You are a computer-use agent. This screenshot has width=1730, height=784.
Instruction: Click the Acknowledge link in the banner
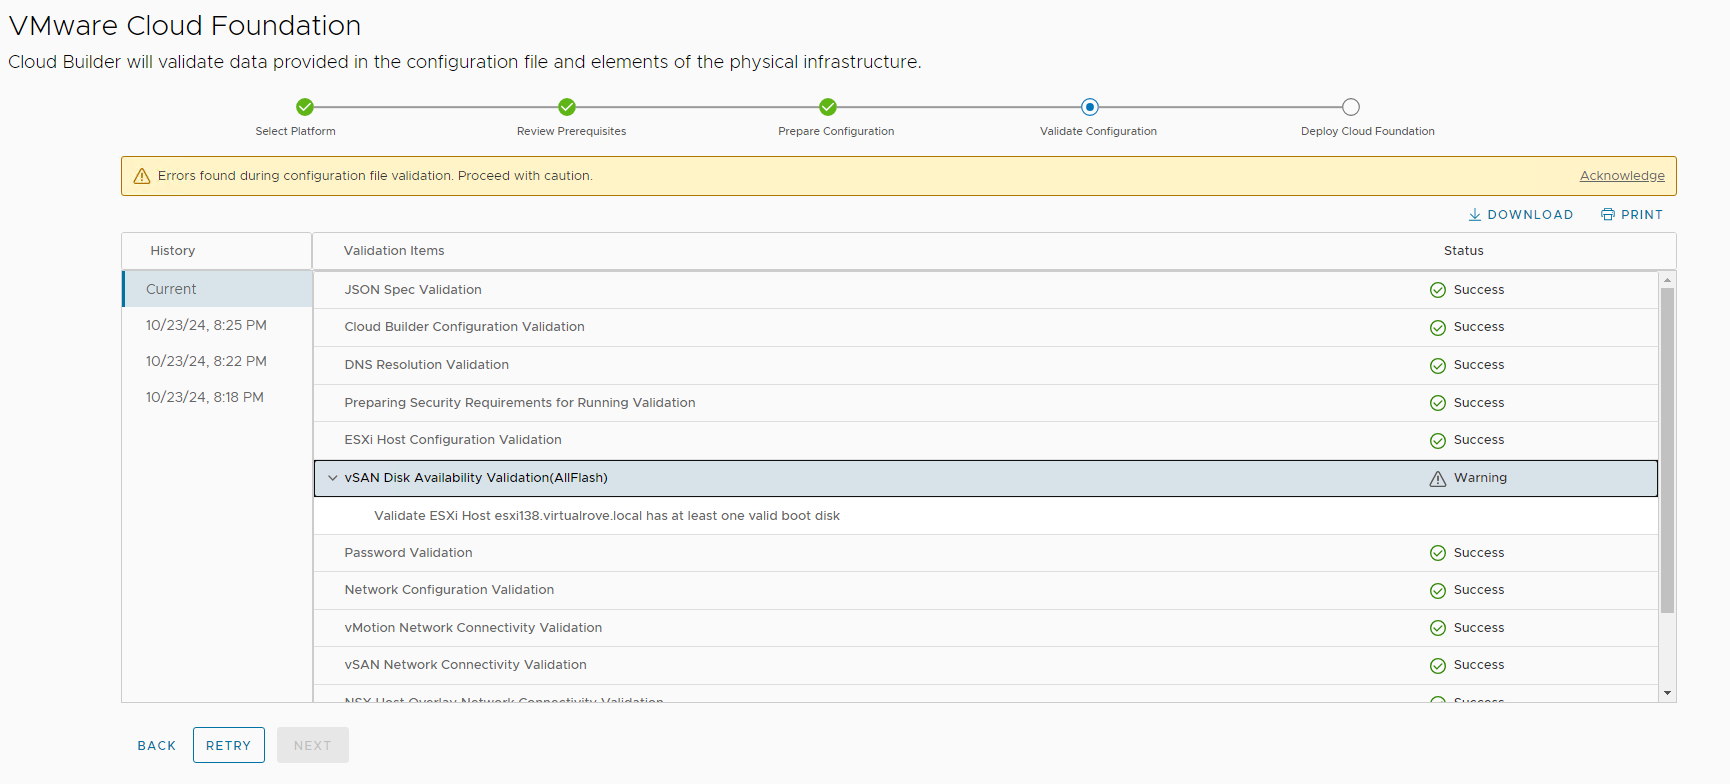(x=1621, y=176)
